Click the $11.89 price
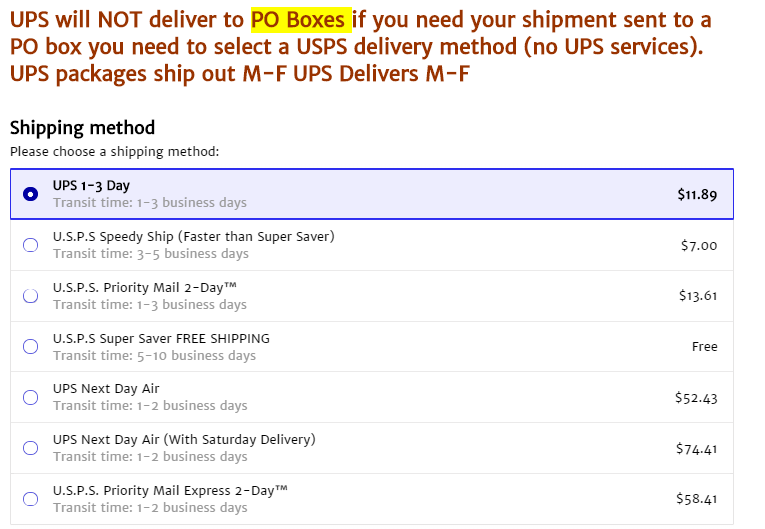The width and height of the screenshot is (765, 529). pos(697,195)
